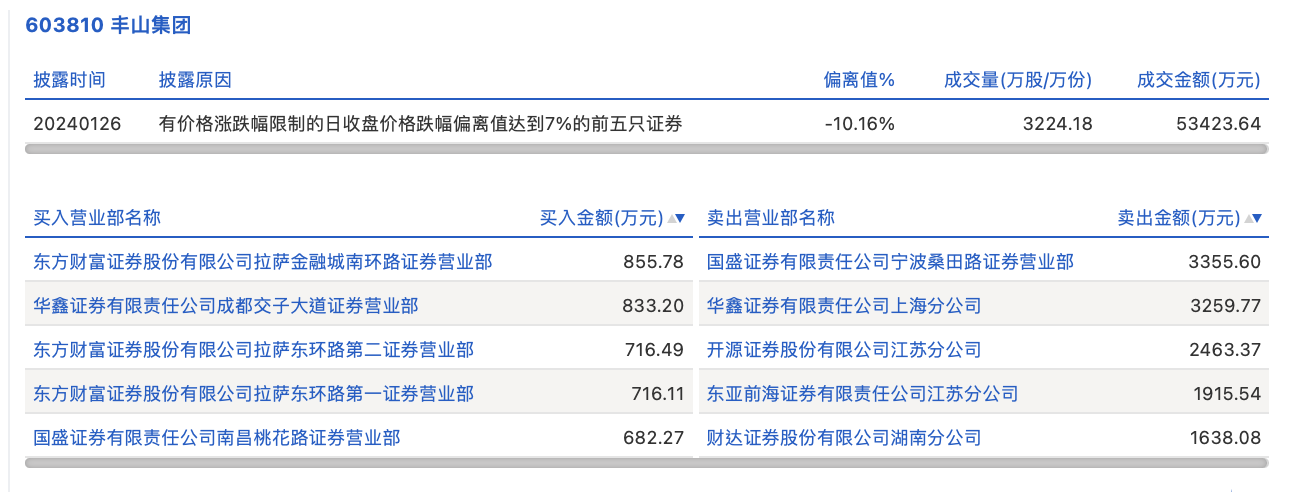The image size is (1290, 492).
Task: Click 华鑫证券上海分公司 seller link
Action: 844,306
